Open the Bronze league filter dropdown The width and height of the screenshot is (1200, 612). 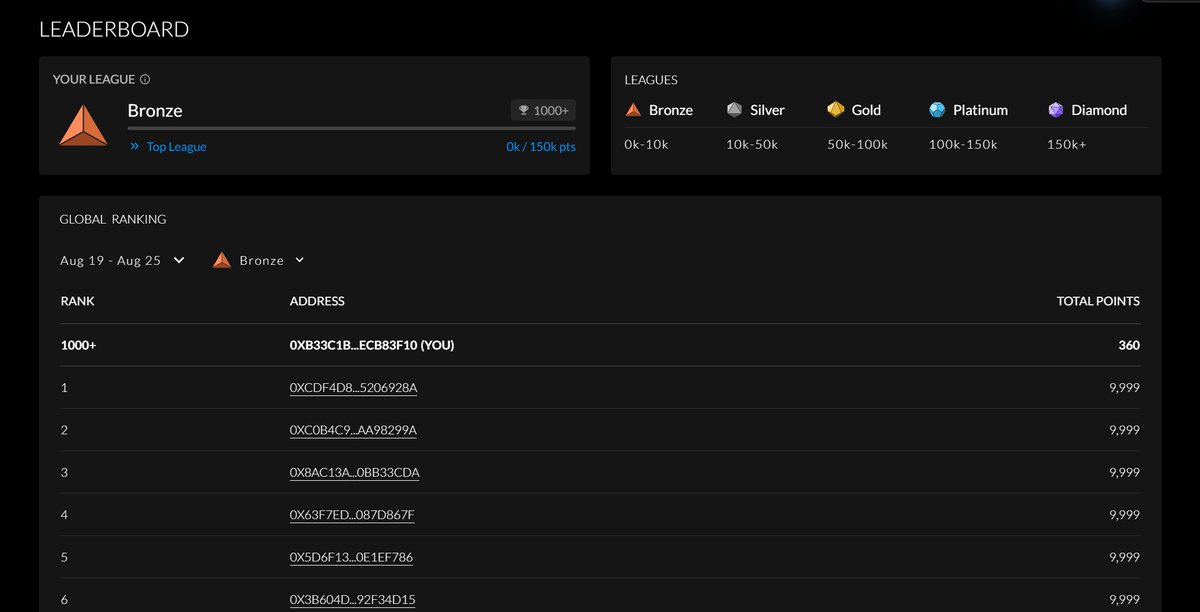tap(259, 260)
